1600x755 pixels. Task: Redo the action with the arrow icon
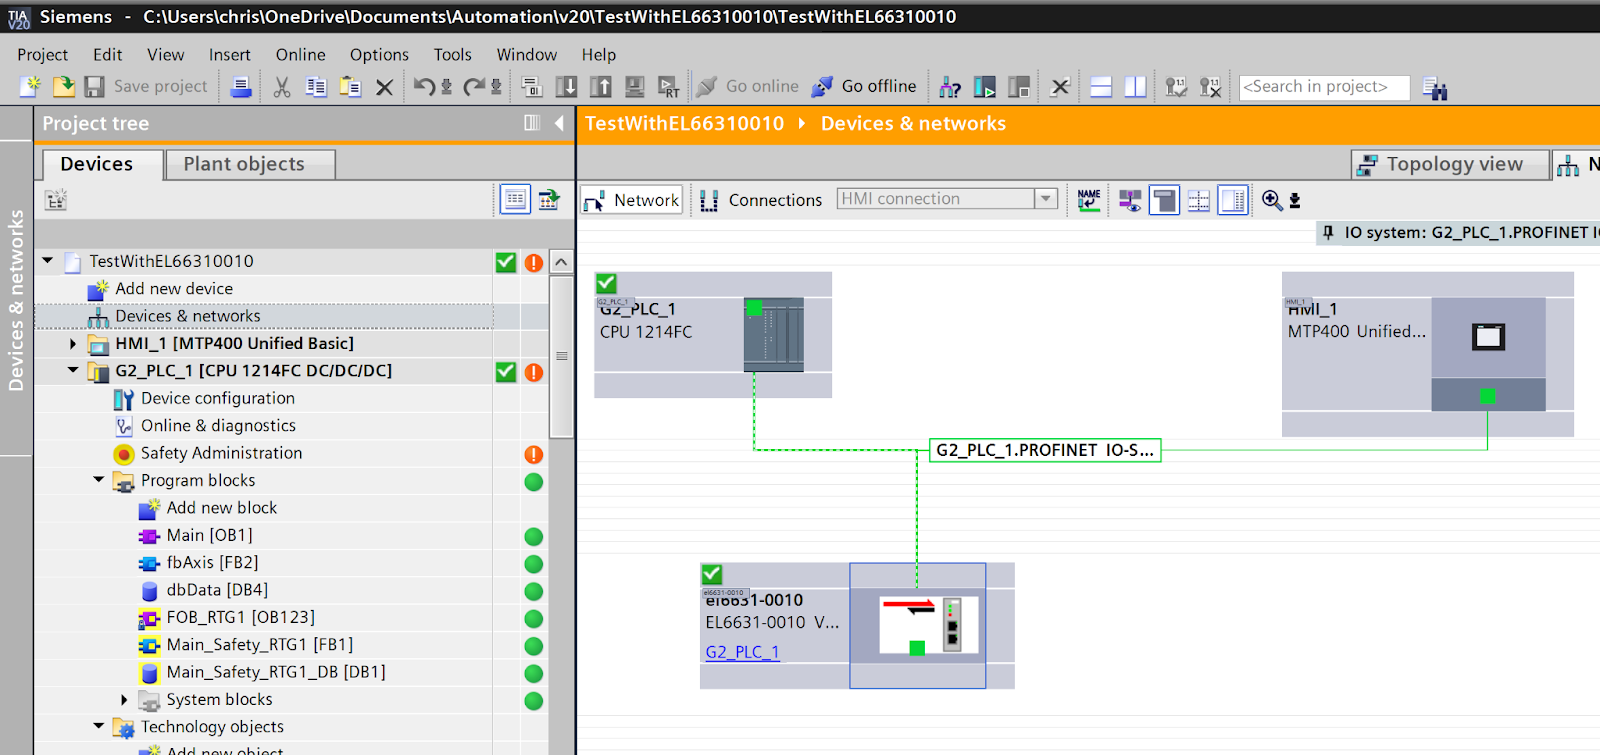474,87
